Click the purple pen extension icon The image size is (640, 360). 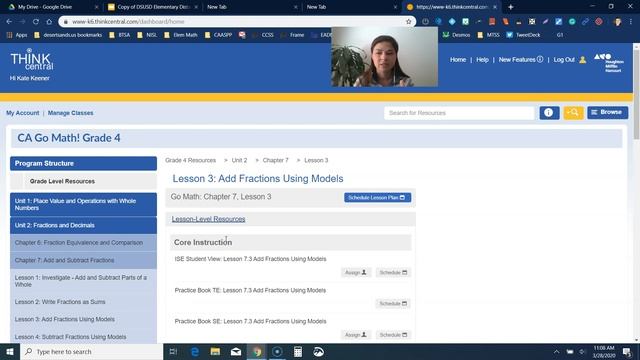pos(545,22)
